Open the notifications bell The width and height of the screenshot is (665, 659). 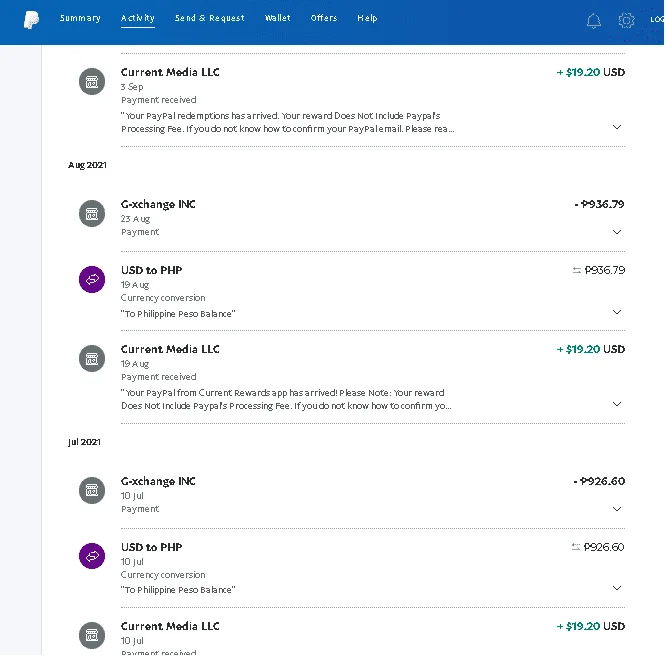[594, 20]
